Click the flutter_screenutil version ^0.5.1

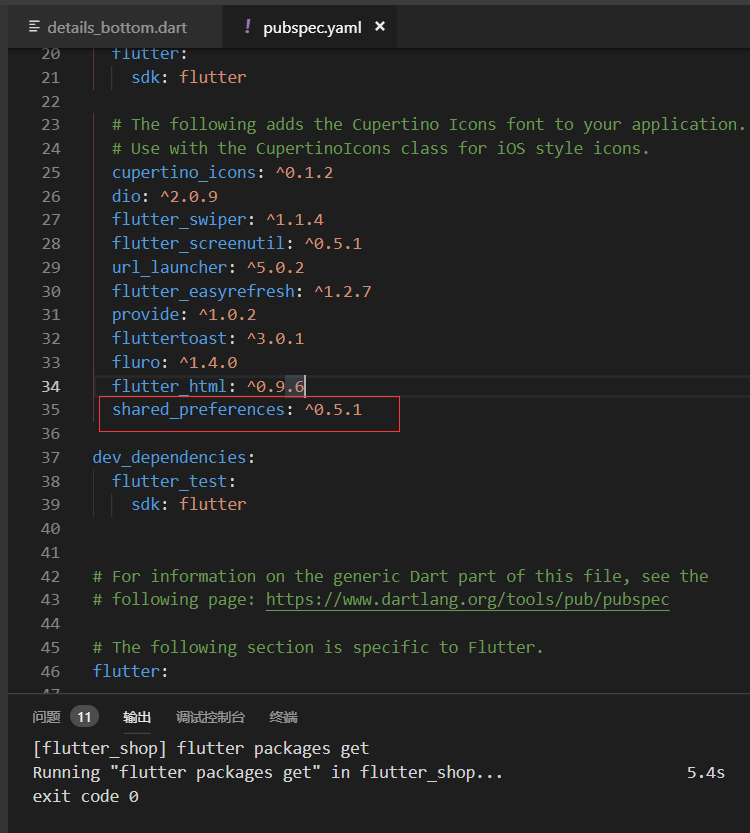pyautogui.click(x=334, y=243)
